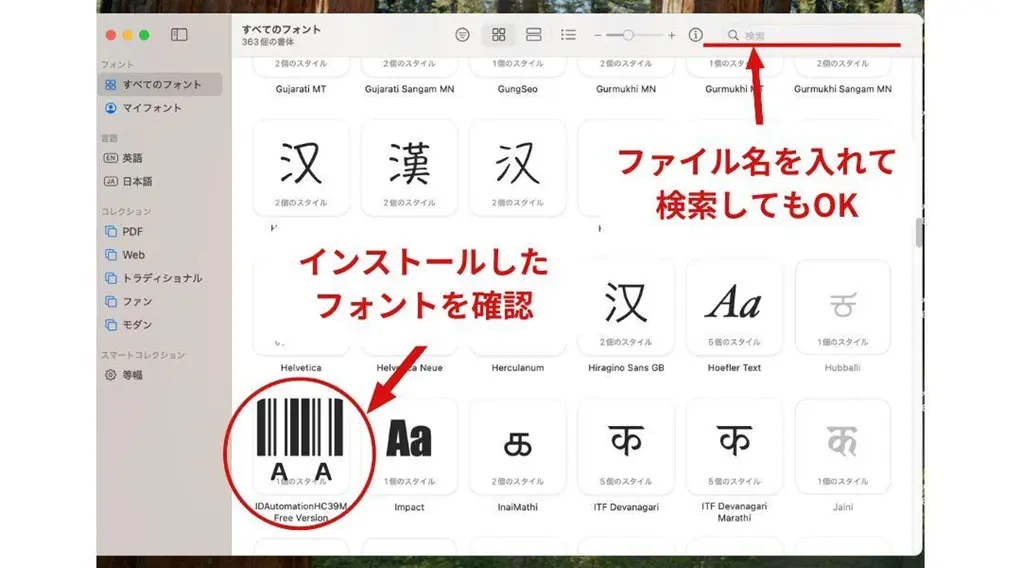
Task: Select the InaiMathi font preview
Action: click(x=518, y=447)
